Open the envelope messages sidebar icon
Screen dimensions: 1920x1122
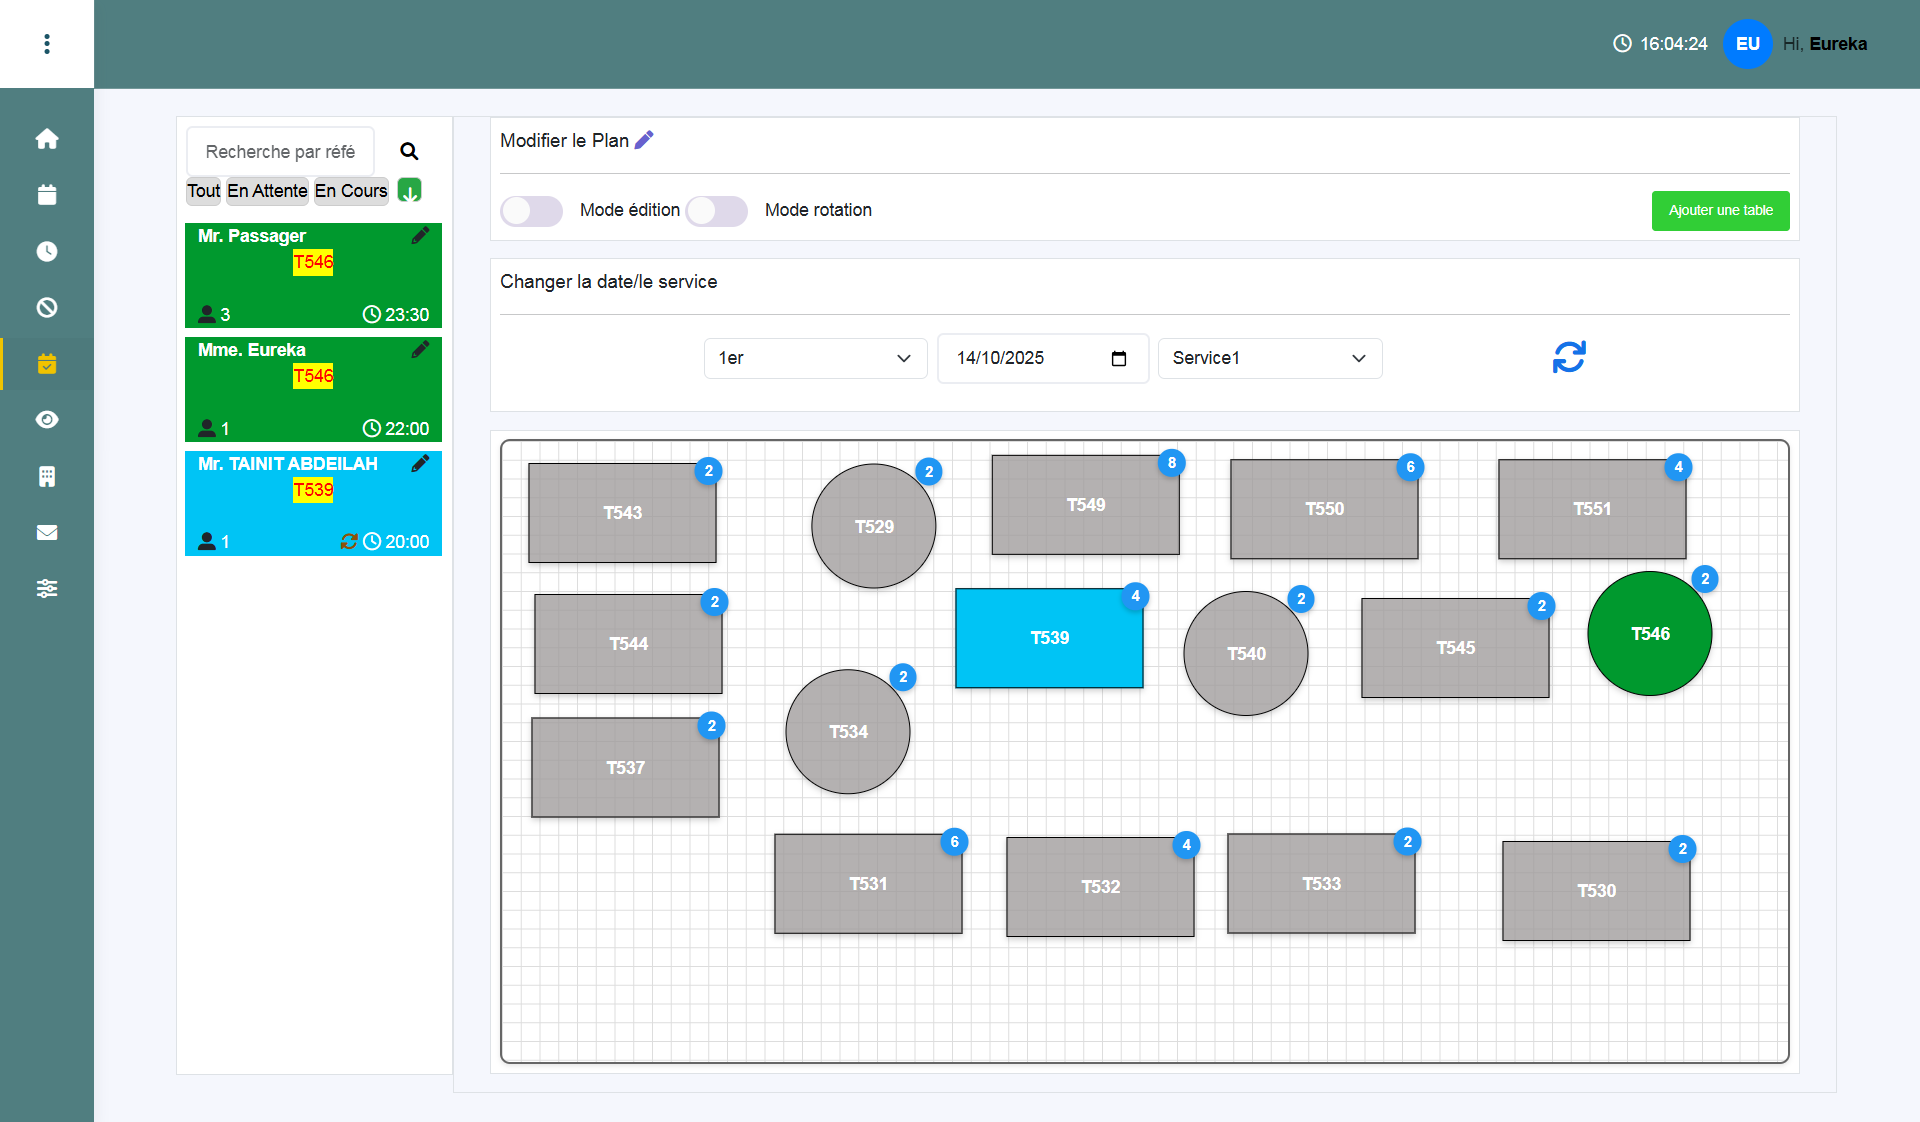[x=47, y=532]
